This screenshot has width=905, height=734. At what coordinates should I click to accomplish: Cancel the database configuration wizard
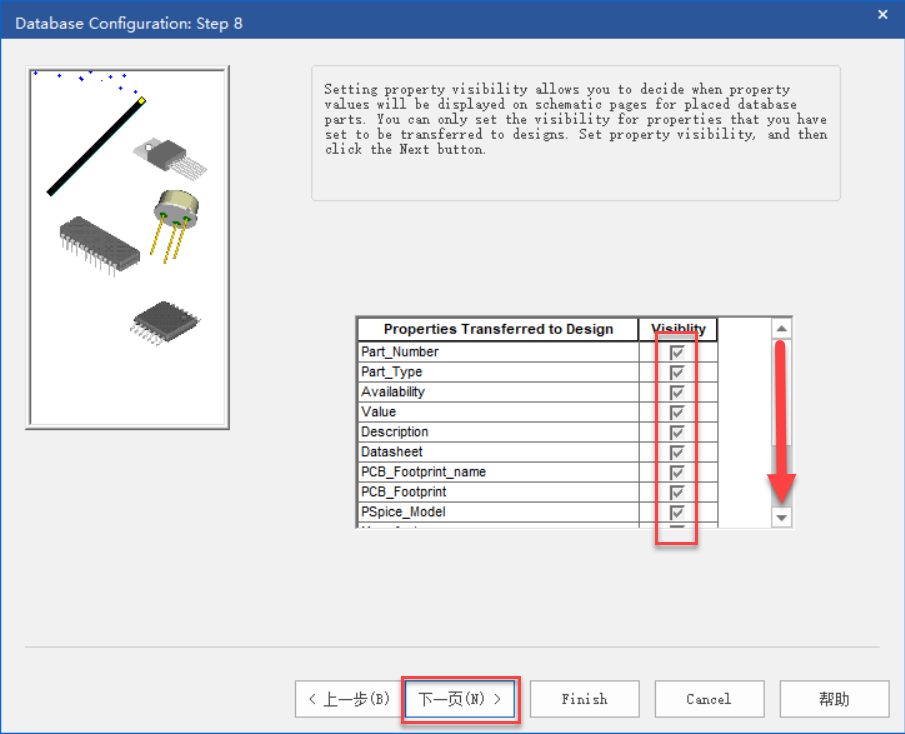[x=709, y=699]
